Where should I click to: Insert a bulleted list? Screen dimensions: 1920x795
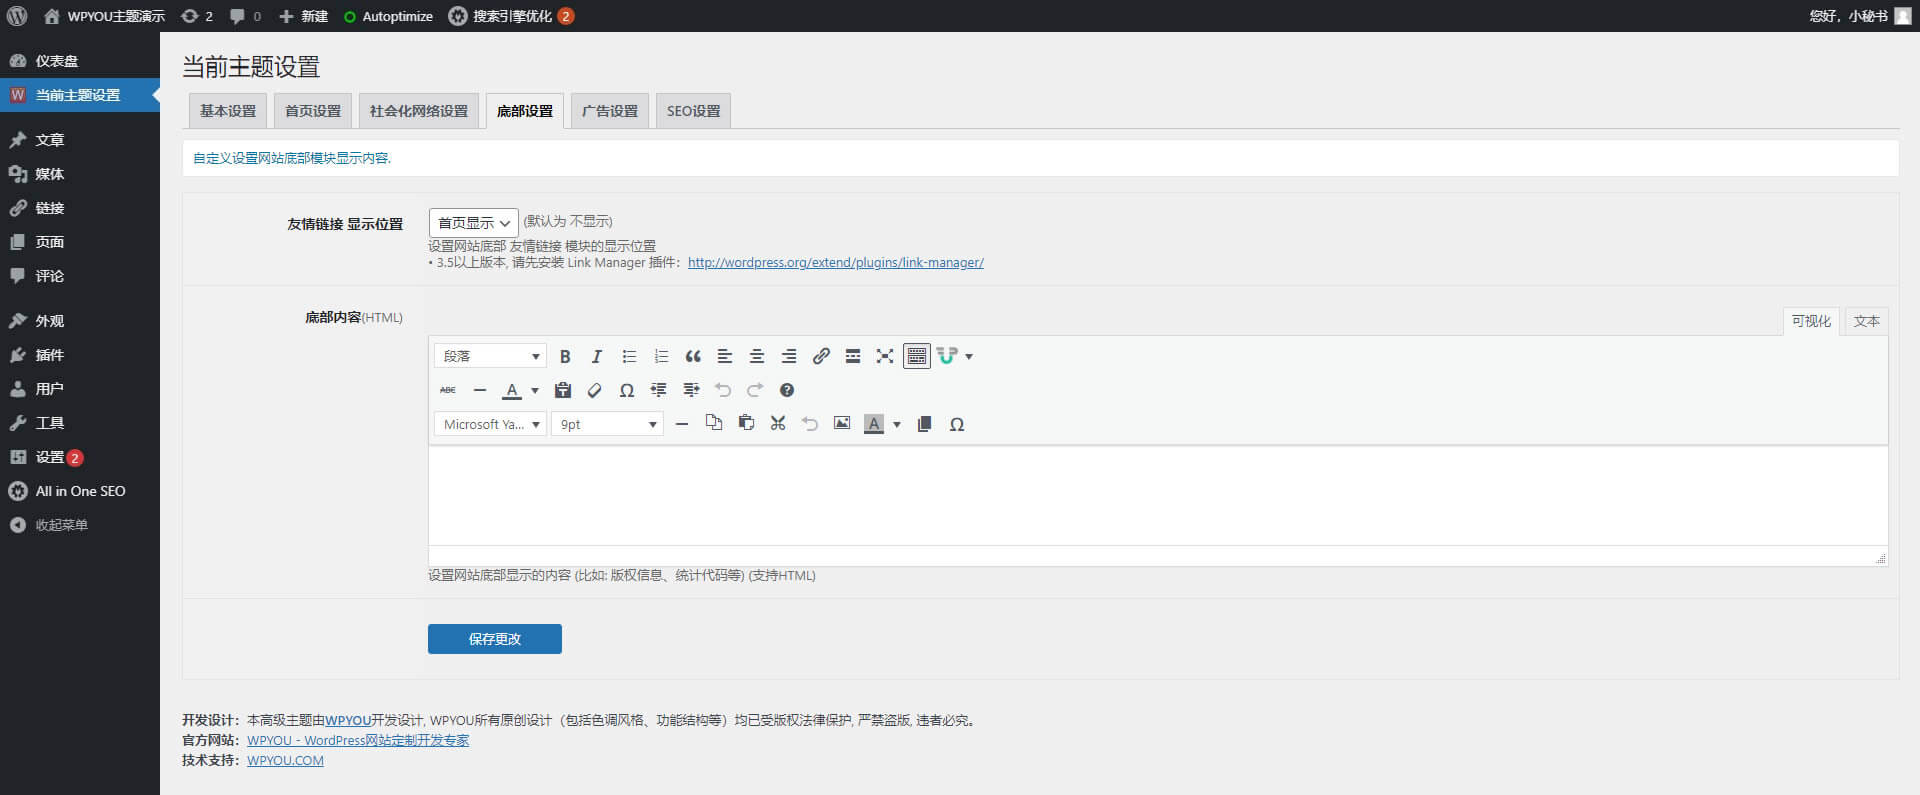(629, 356)
